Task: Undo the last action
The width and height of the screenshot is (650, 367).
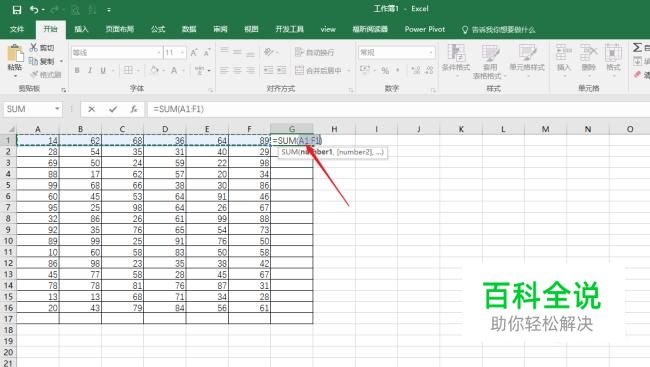Action: click(x=34, y=9)
